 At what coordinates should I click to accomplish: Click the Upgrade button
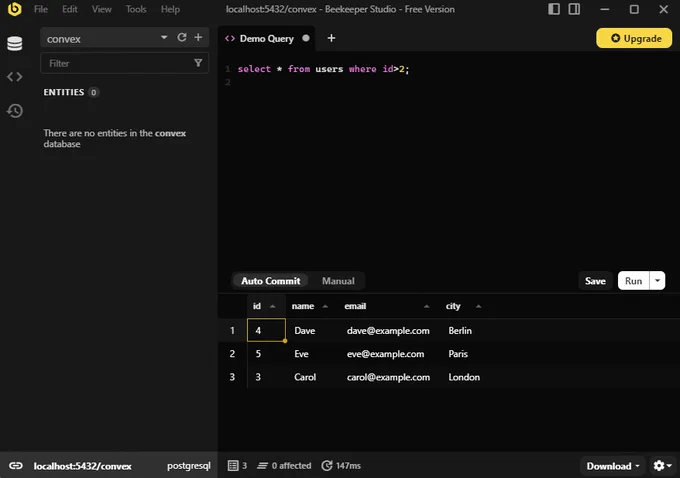(634, 38)
